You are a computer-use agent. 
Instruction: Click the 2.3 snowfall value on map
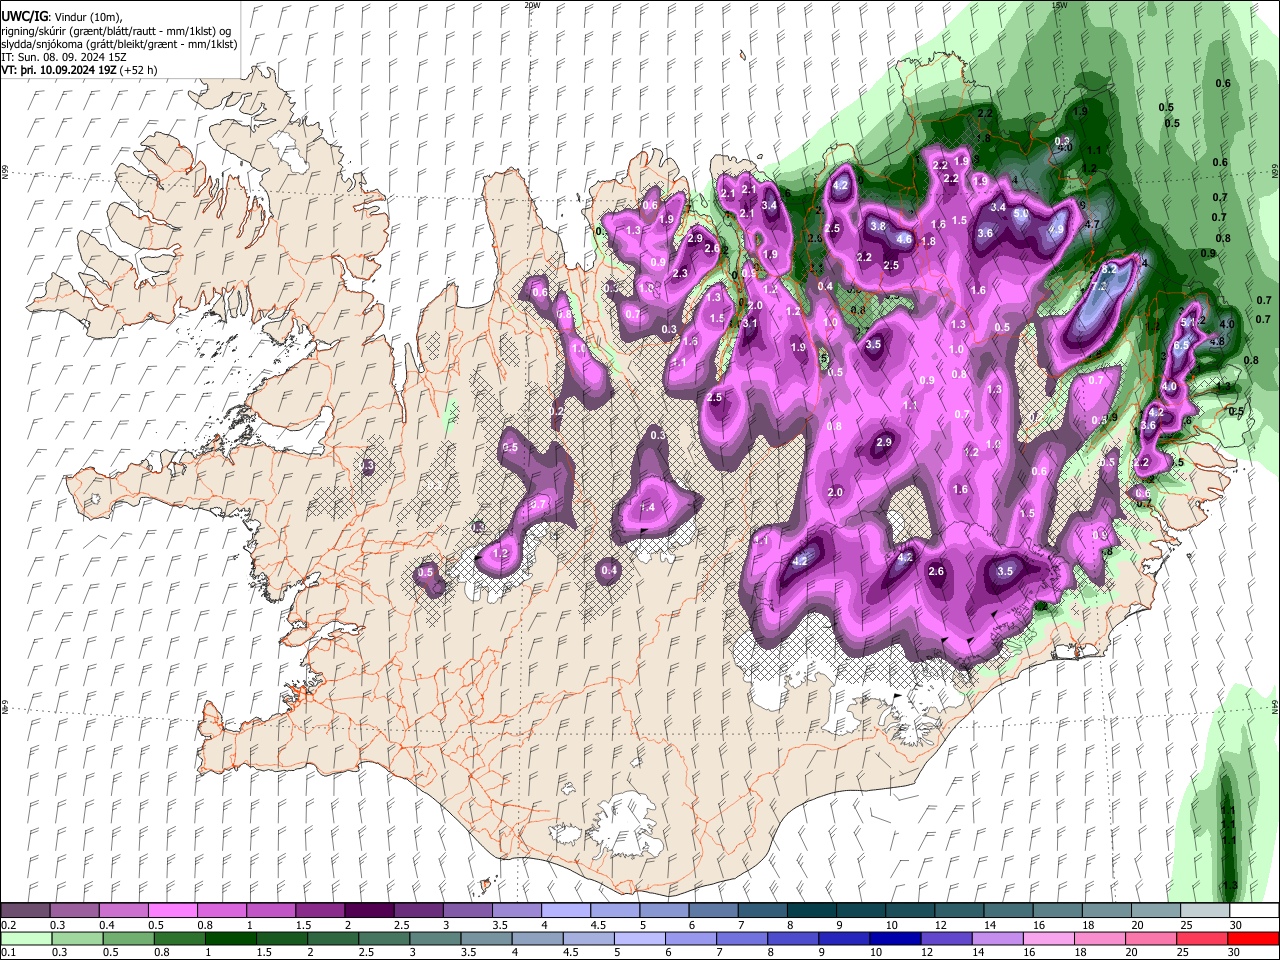click(x=680, y=273)
